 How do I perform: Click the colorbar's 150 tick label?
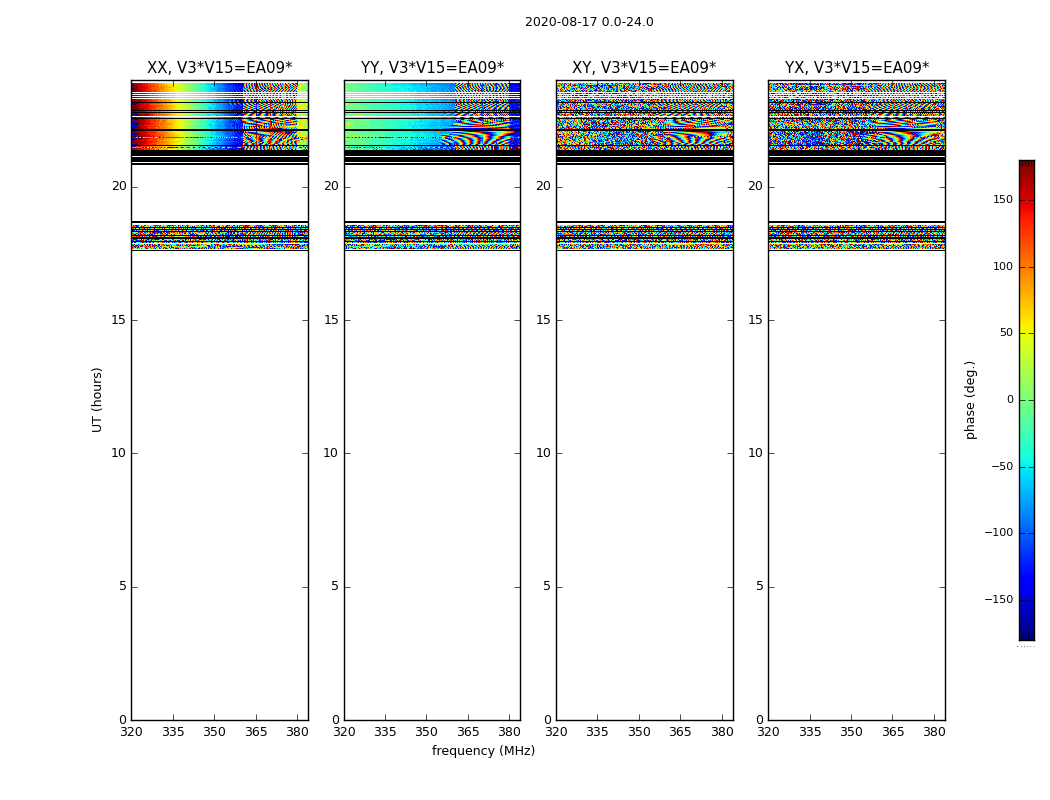pos(1002,200)
